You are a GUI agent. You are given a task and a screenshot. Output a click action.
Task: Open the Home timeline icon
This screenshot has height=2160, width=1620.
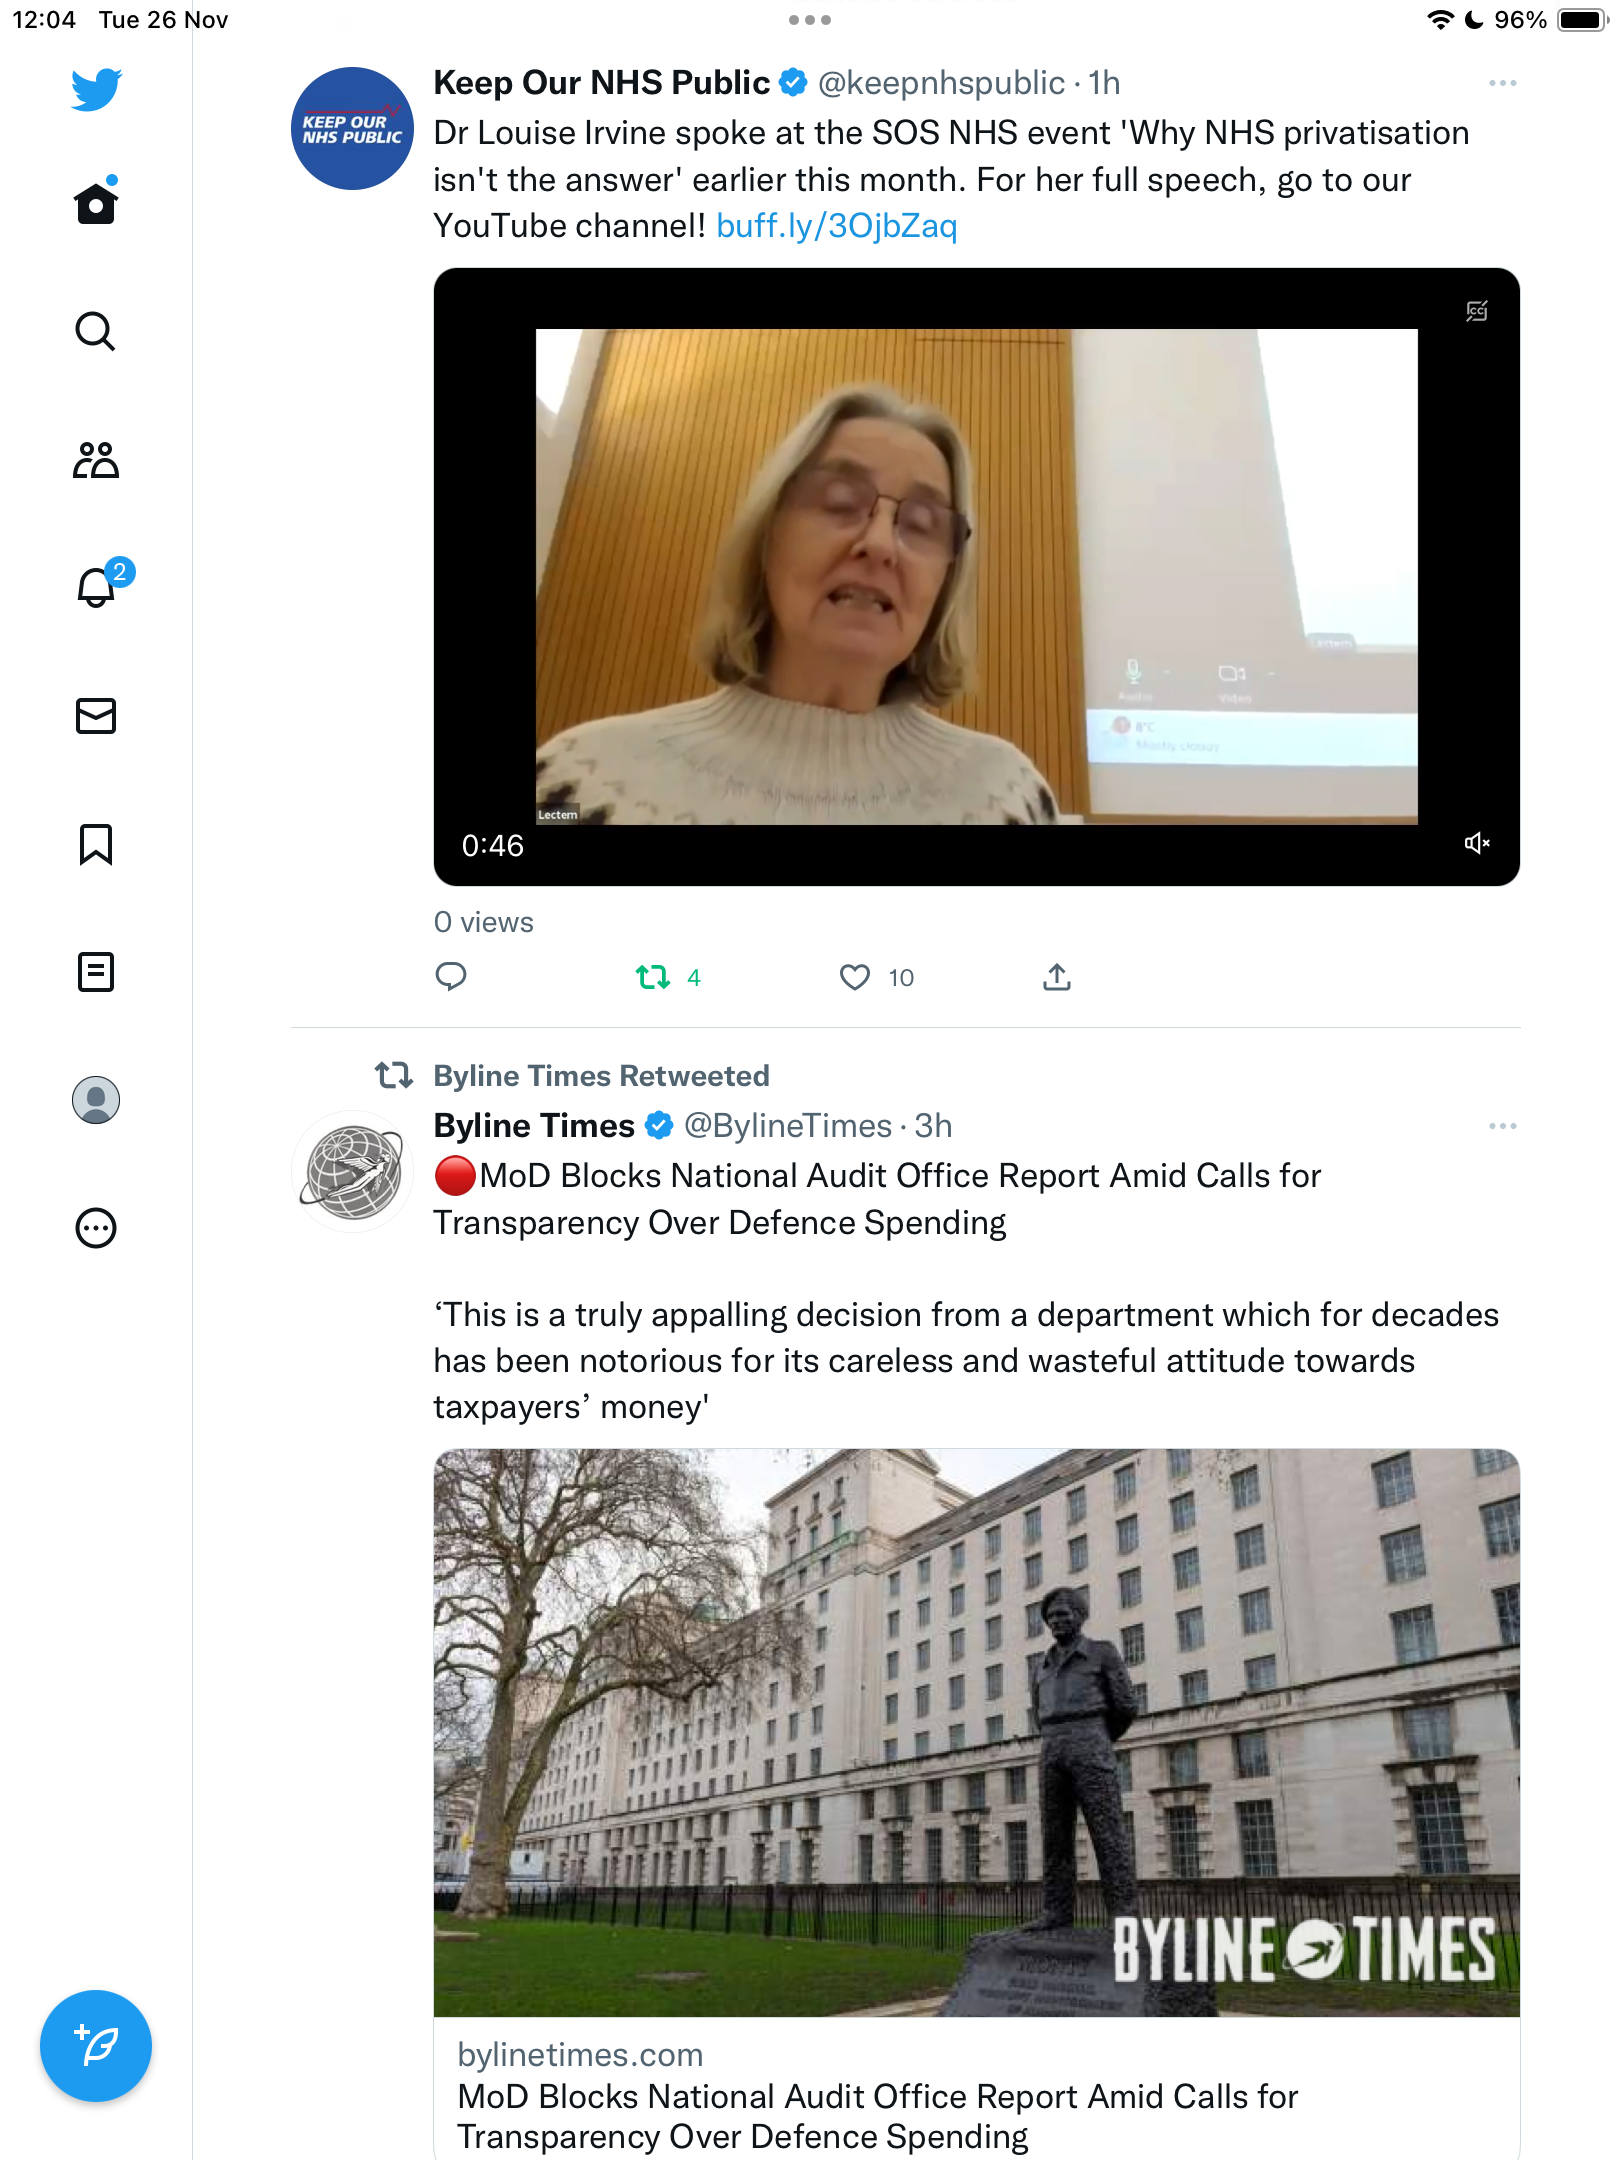(96, 202)
